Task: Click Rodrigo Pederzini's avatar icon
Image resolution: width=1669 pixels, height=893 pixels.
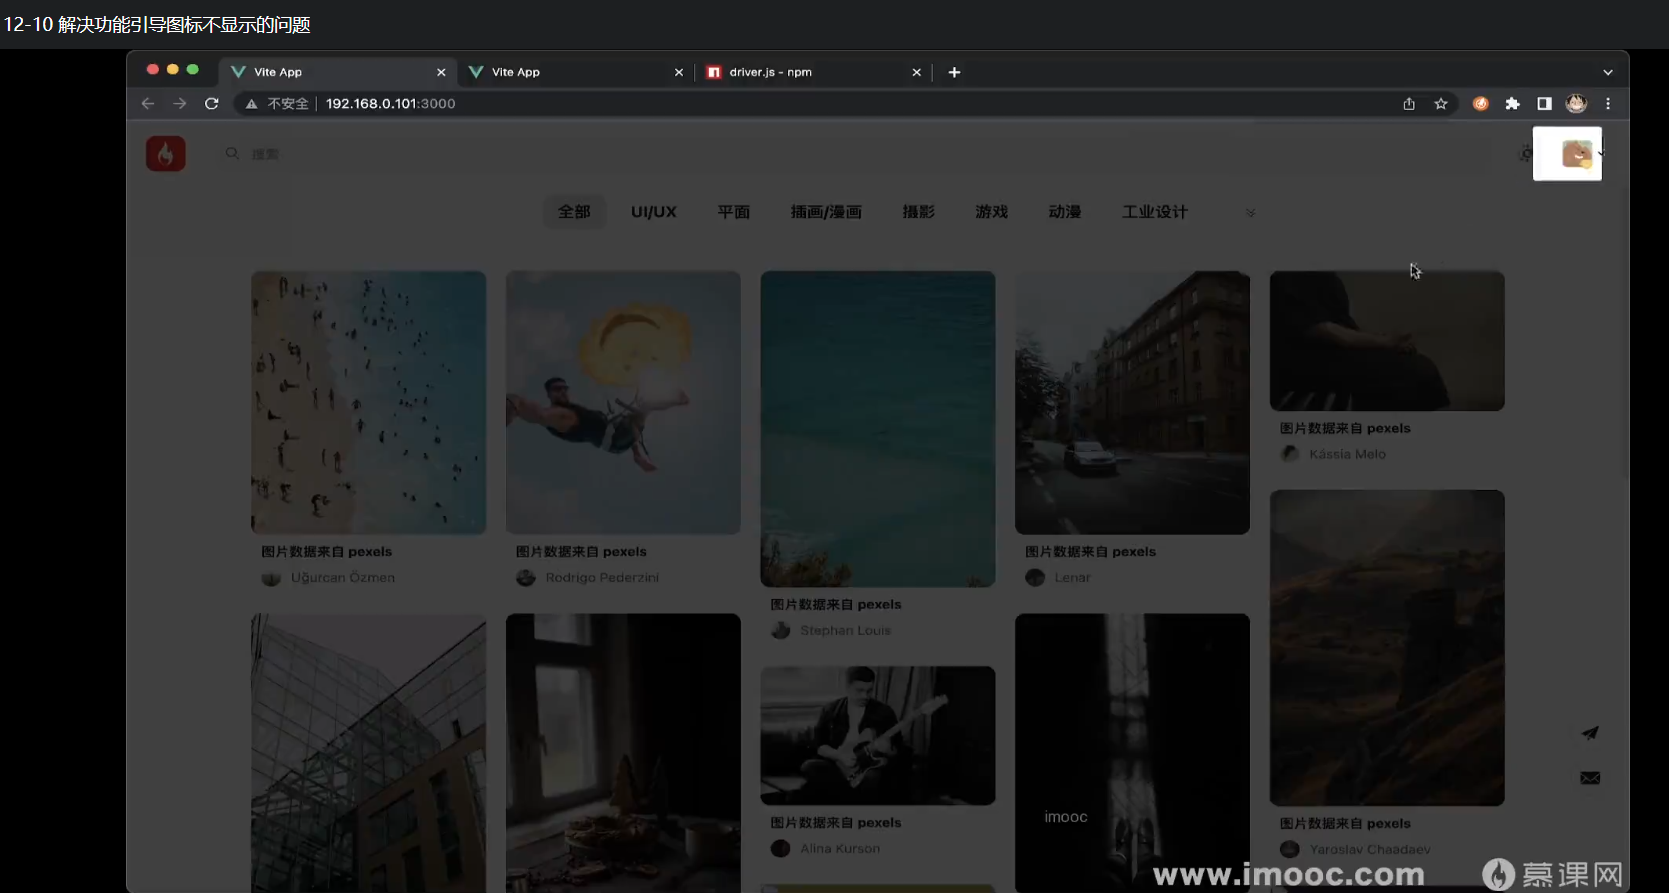Action: tap(526, 578)
